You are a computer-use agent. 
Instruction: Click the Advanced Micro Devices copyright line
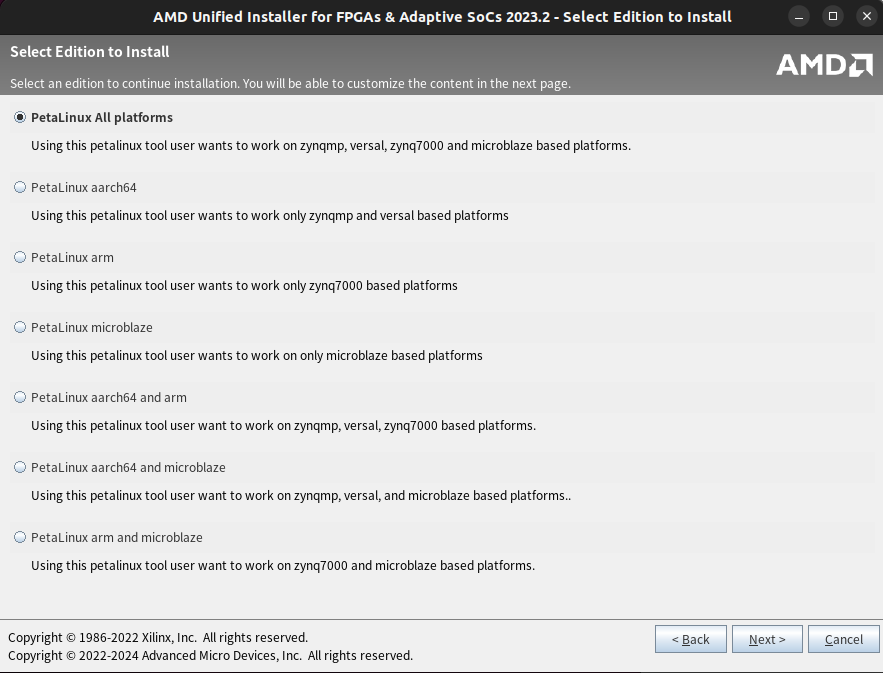pyautogui.click(x=210, y=656)
